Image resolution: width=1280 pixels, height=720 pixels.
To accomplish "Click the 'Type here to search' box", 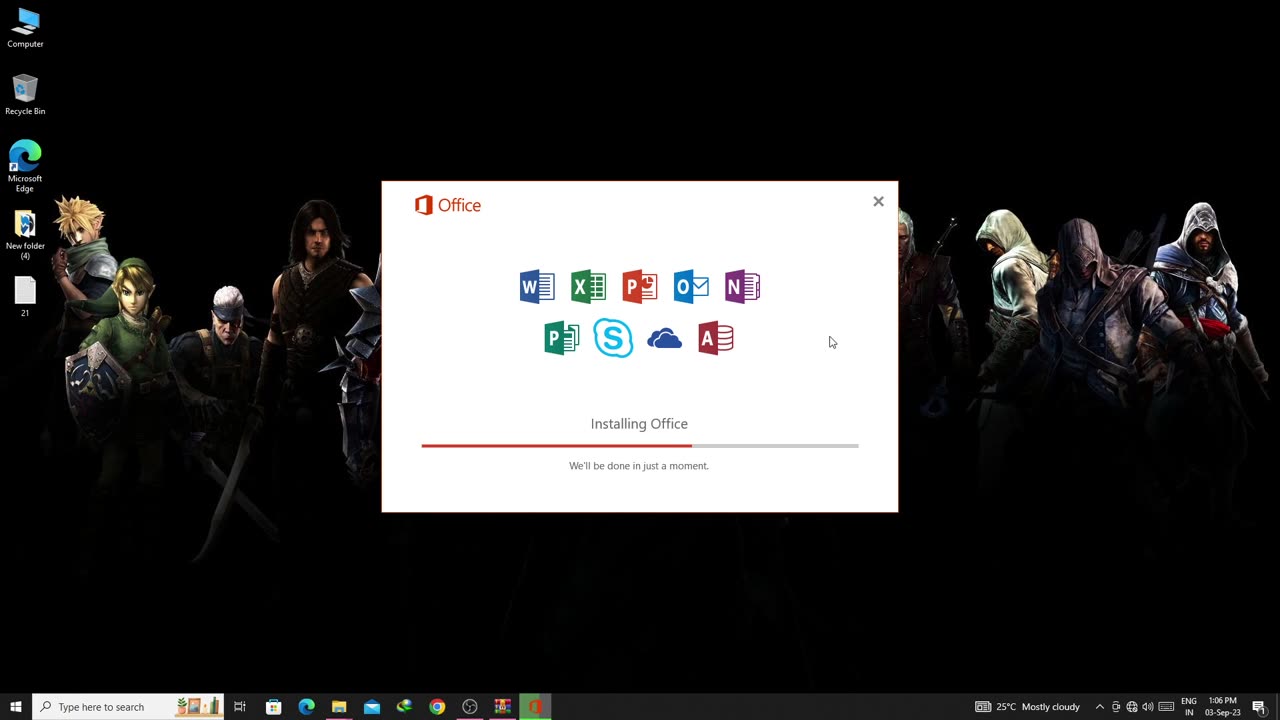I will point(128,707).
